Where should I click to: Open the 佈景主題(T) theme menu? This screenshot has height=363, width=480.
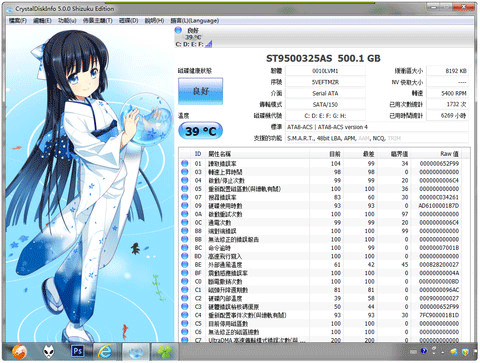[x=97, y=21]
